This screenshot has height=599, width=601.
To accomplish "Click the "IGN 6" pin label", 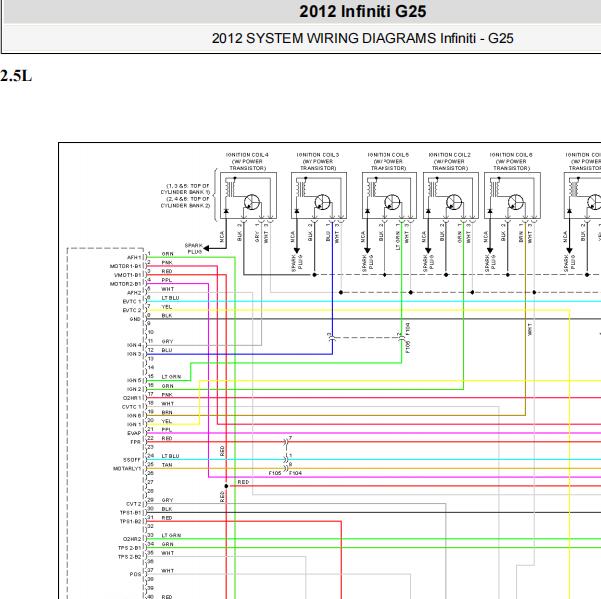I will pyautogui.click(x=134, y=416).
